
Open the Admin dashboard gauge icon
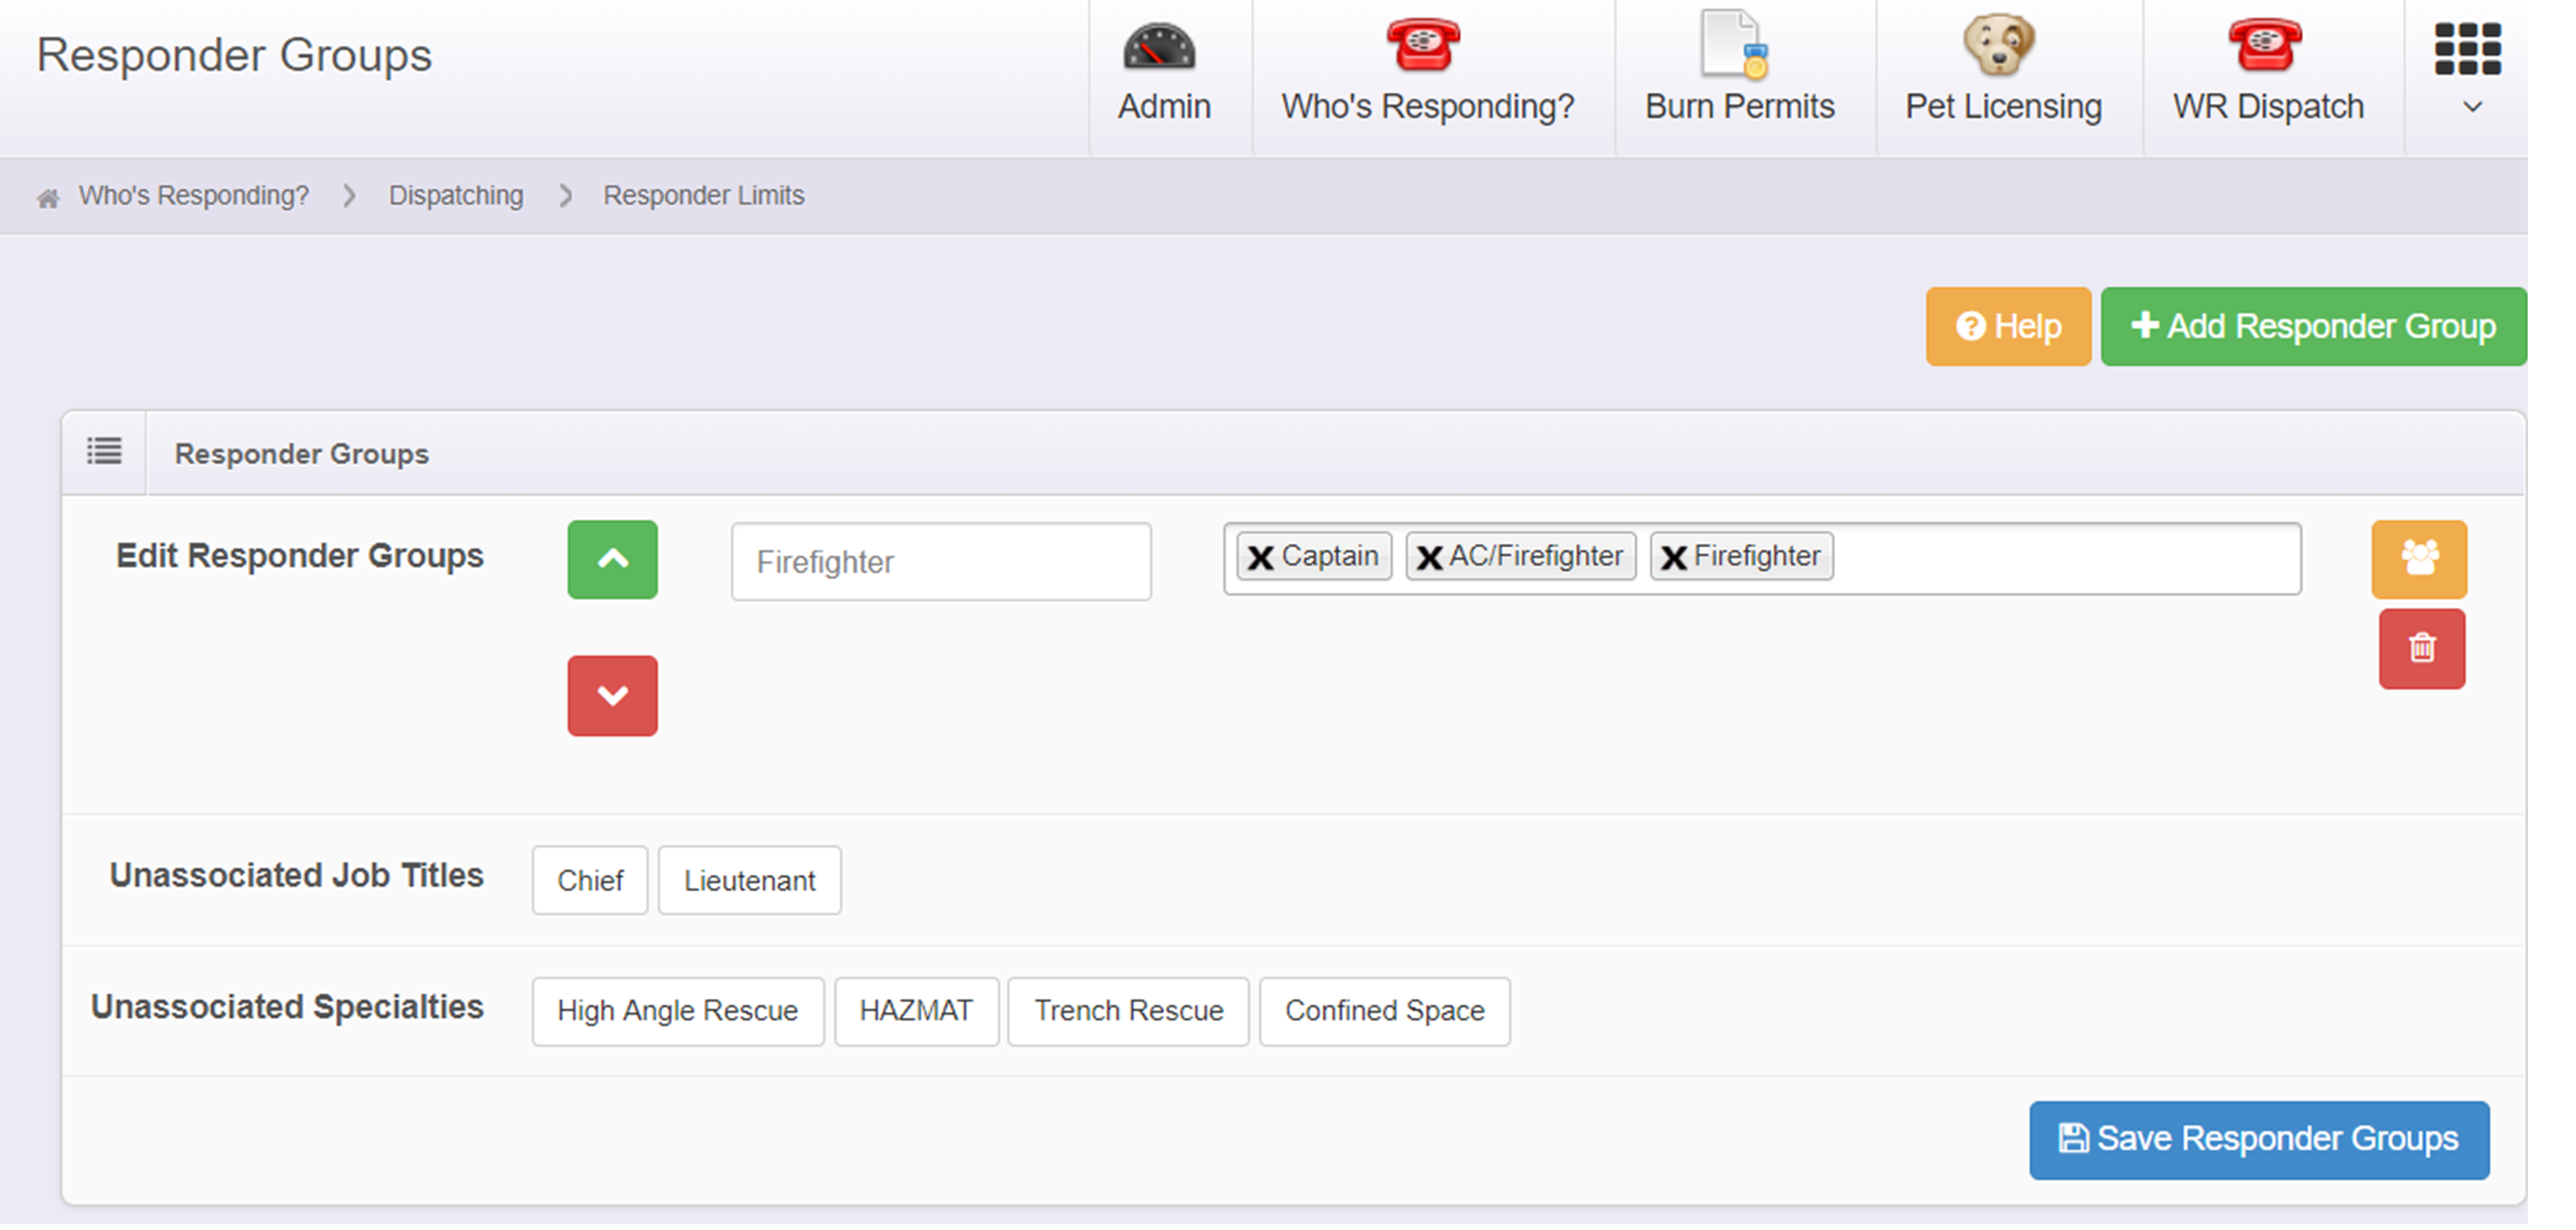click(1159, 46)
